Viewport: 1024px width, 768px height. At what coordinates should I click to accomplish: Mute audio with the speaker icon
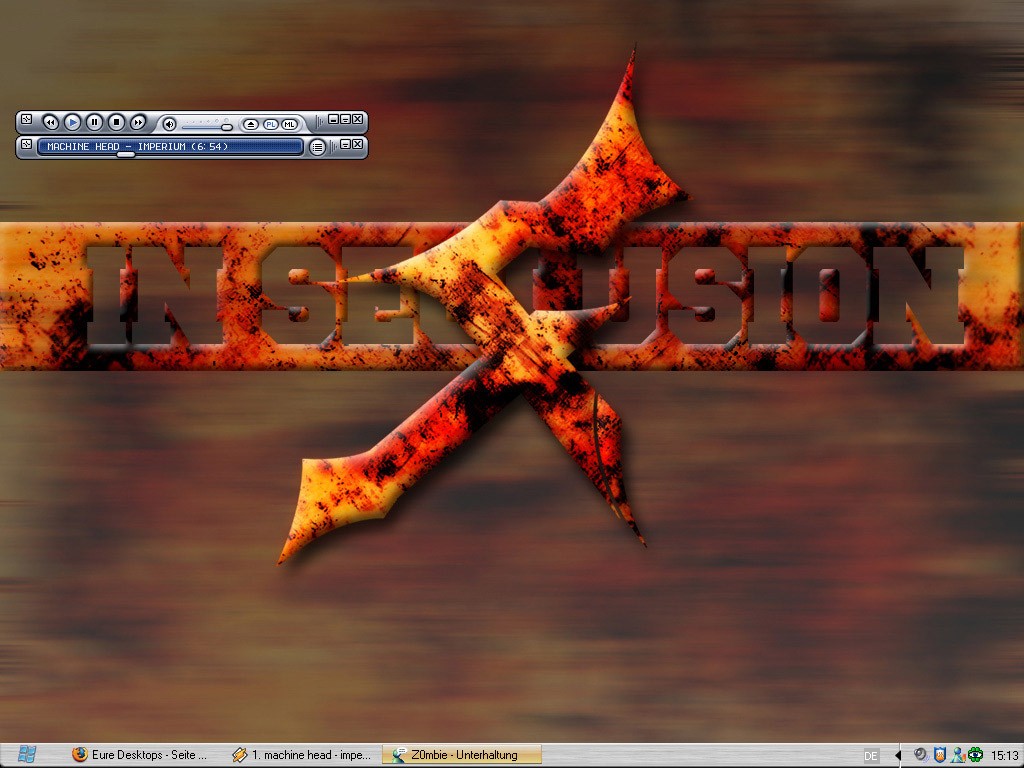click(x=169, y=124)
